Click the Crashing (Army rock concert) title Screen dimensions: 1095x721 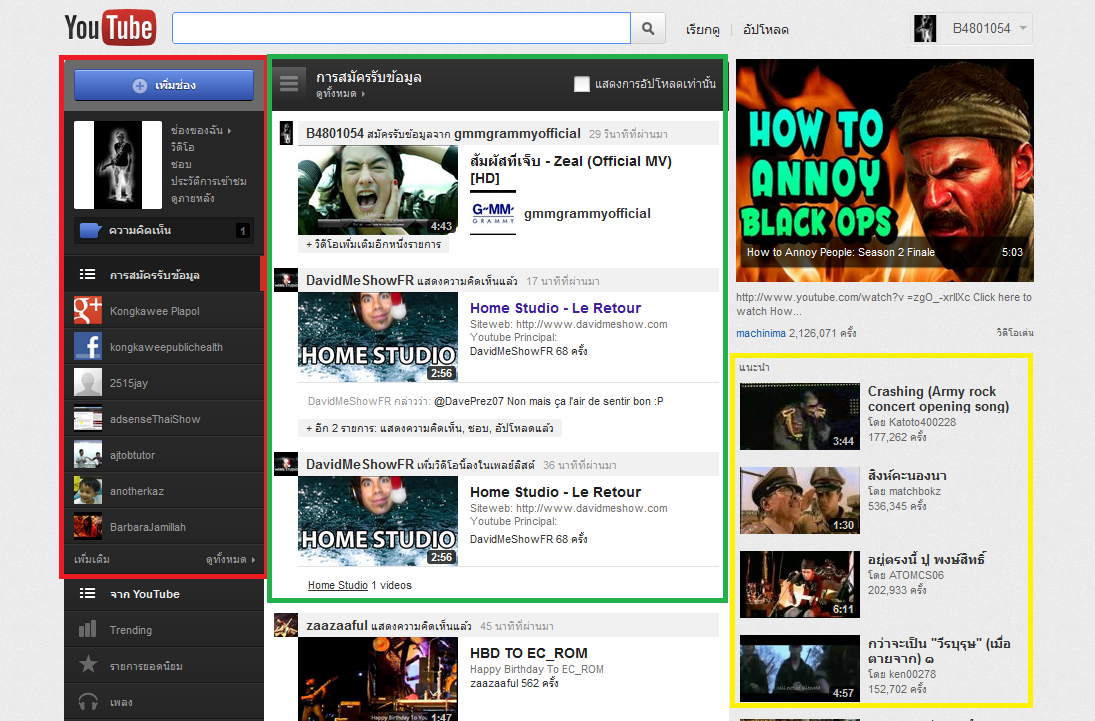pyautogui.click(x=938, y=399)
